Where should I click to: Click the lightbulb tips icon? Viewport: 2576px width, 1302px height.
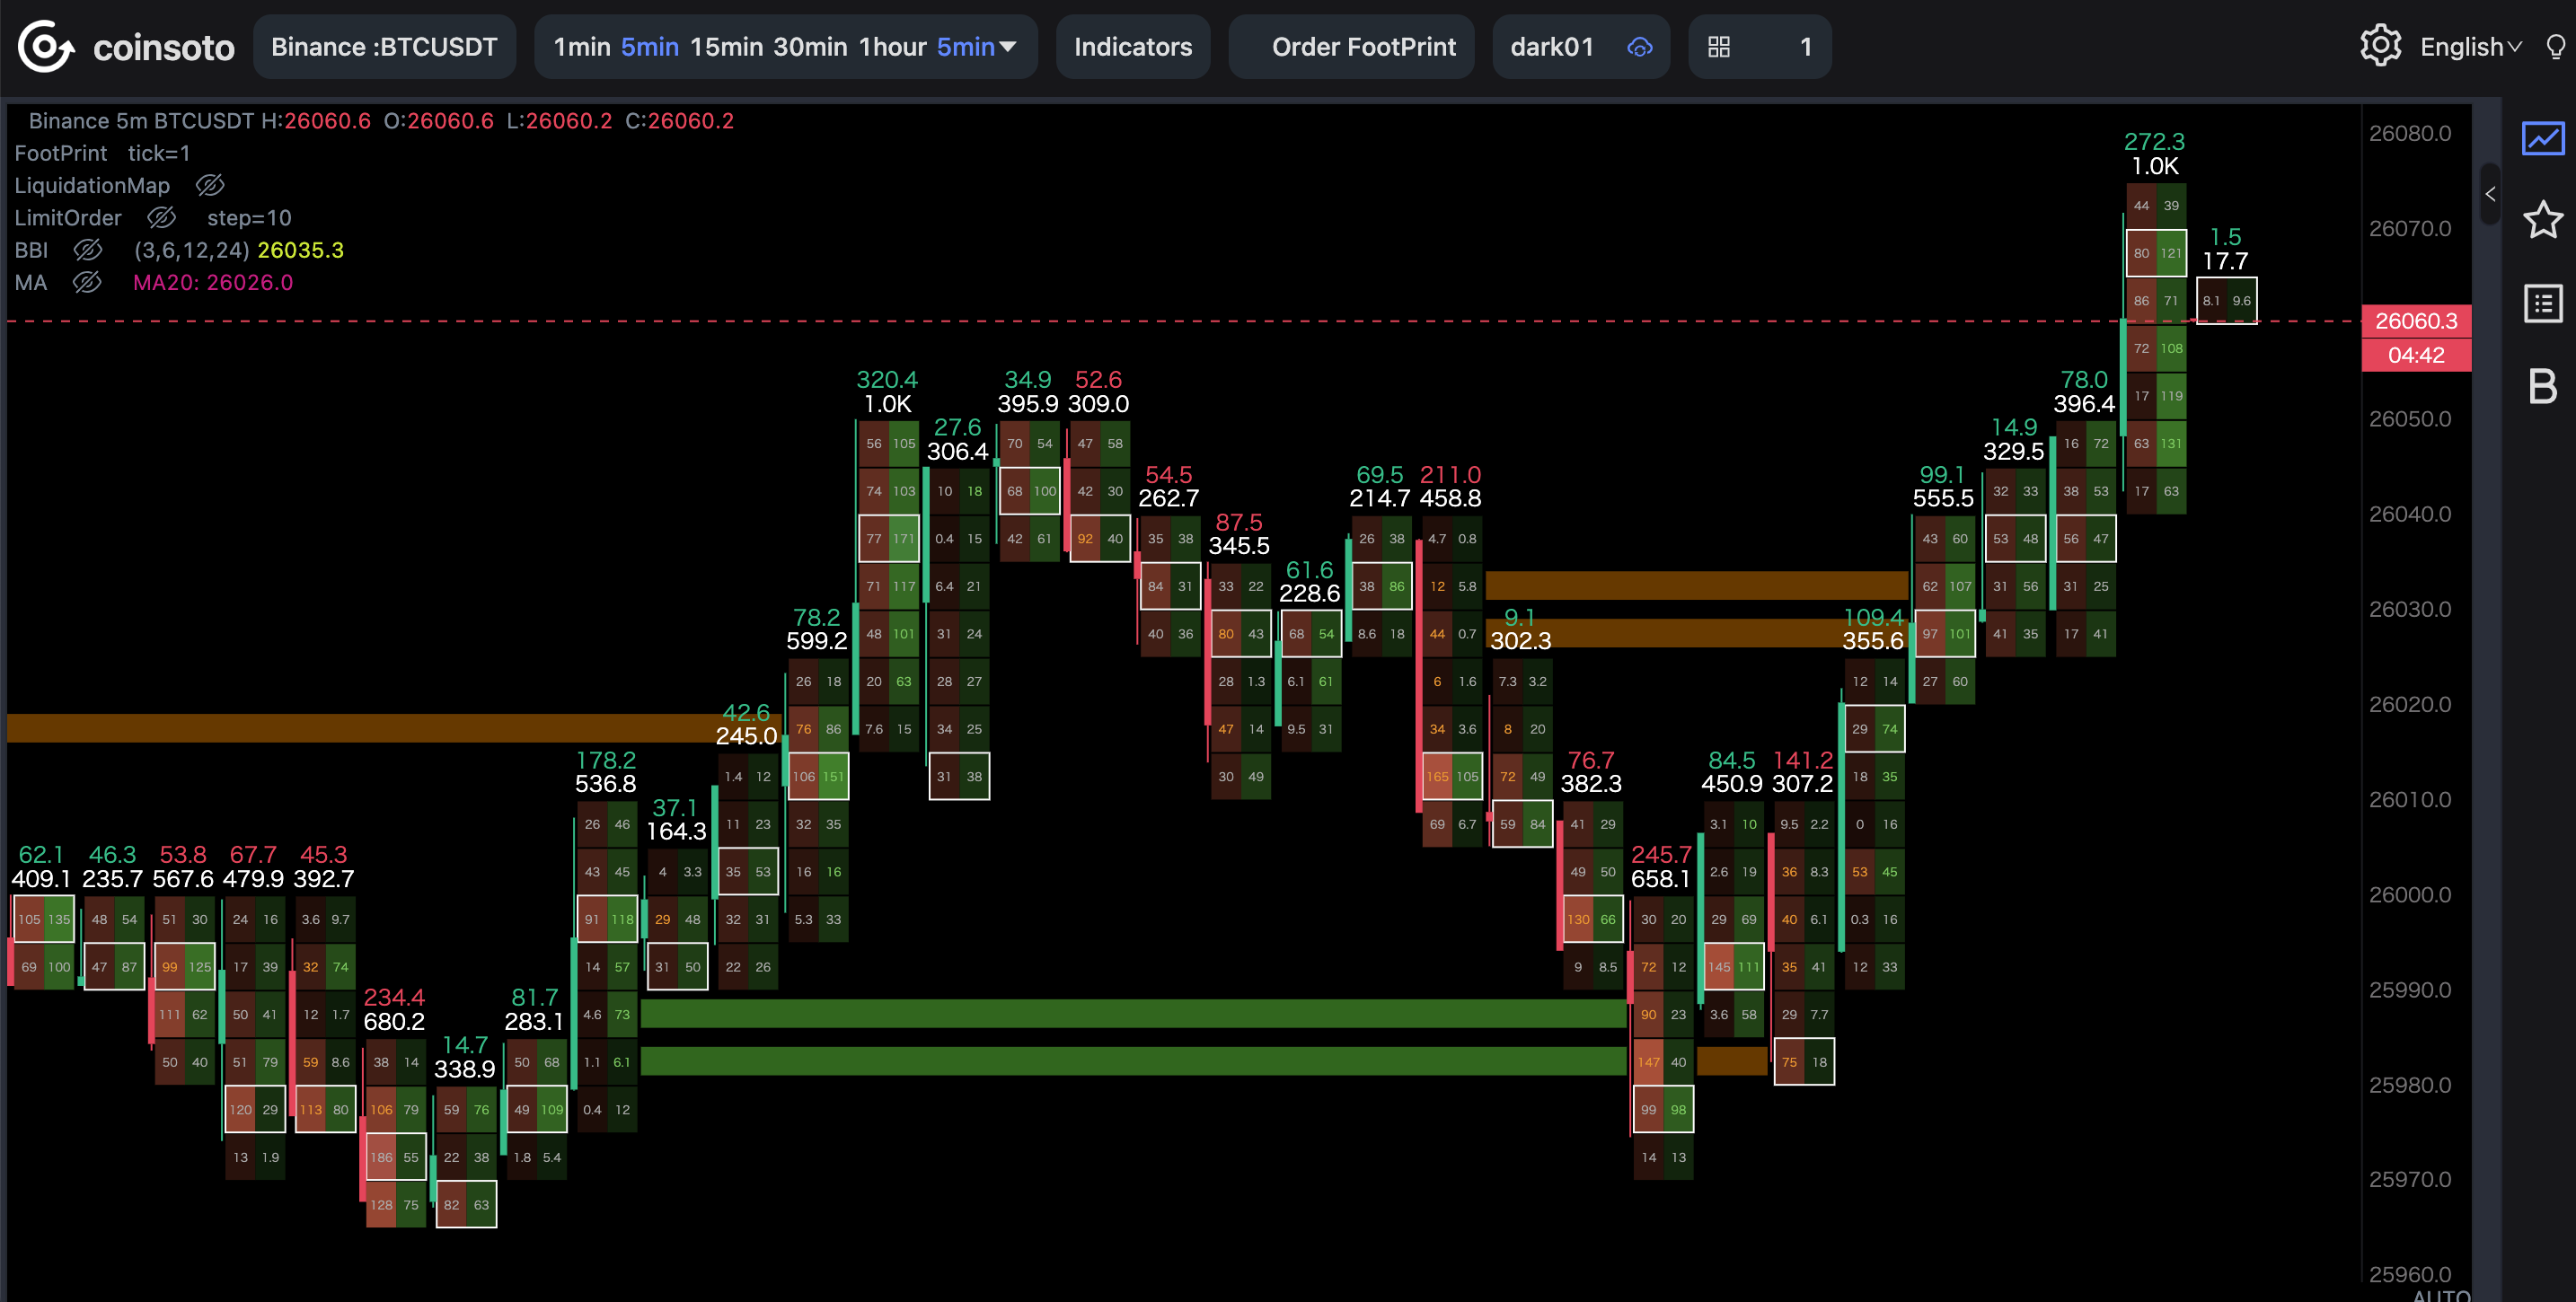[x=2555, y=47]
